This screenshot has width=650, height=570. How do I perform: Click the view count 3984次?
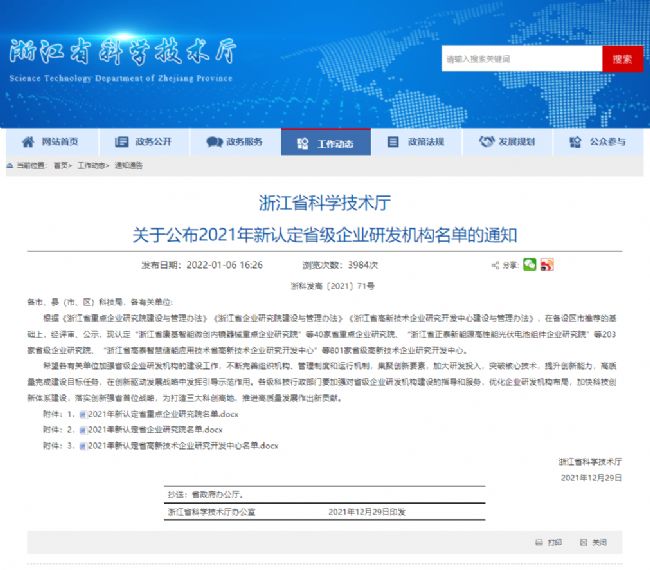point(363,265)
